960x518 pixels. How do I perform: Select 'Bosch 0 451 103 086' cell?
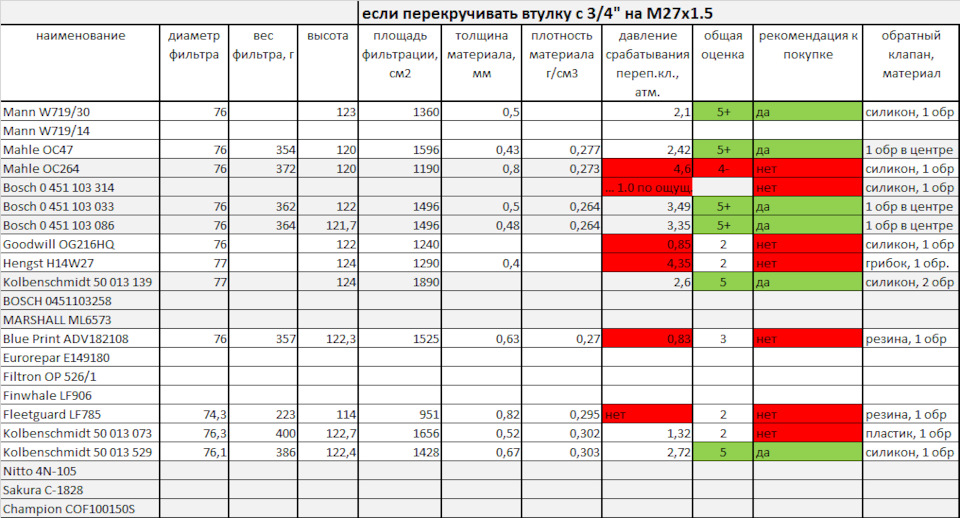click(80, 225)
